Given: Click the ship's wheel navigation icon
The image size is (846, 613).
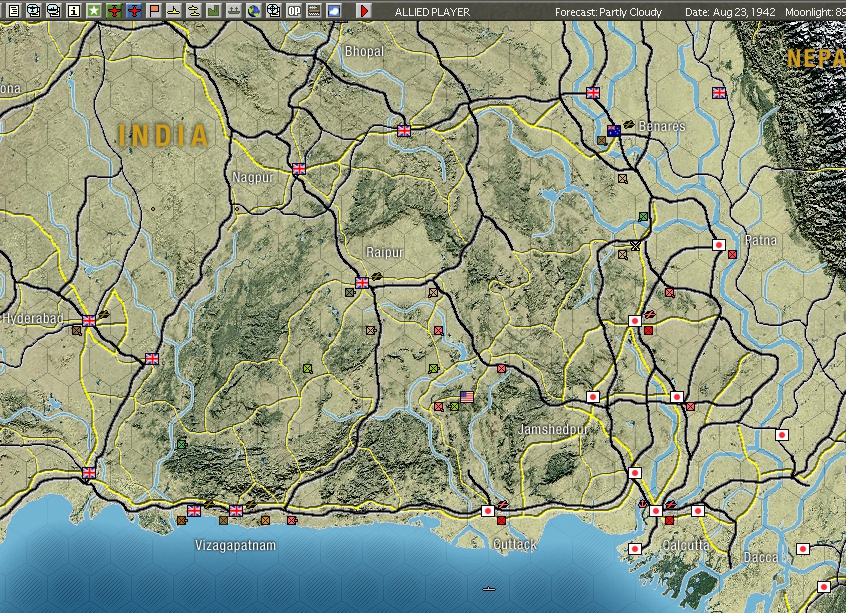Looking at the screenshot, I should [274, 11].
